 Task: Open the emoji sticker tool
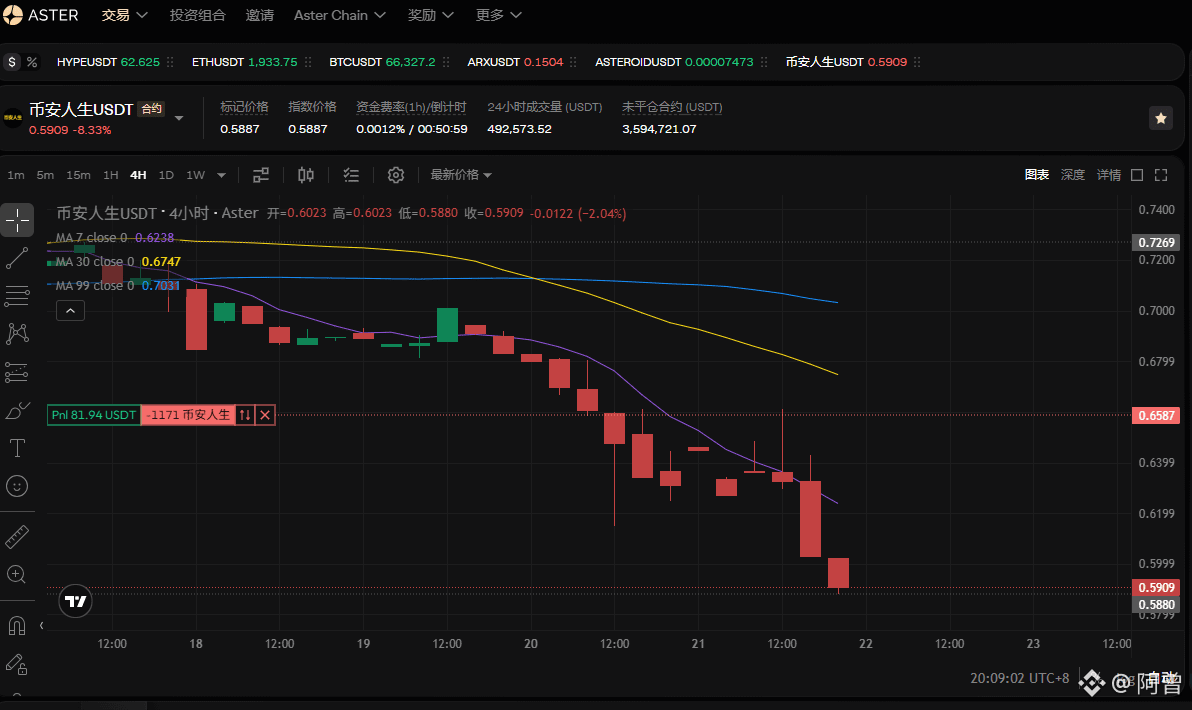coord(17,487)
